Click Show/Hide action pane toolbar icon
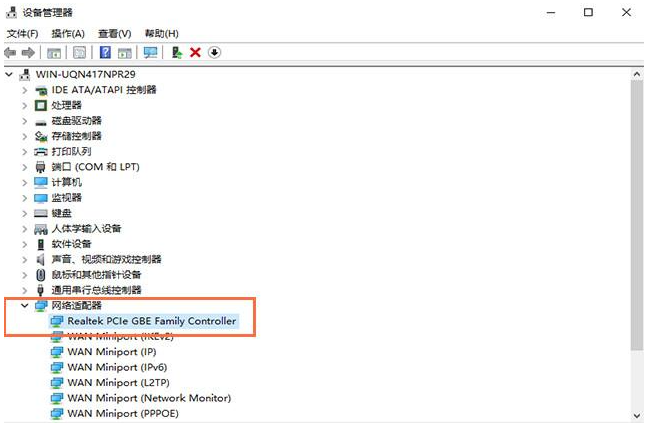 pos(125,53)
